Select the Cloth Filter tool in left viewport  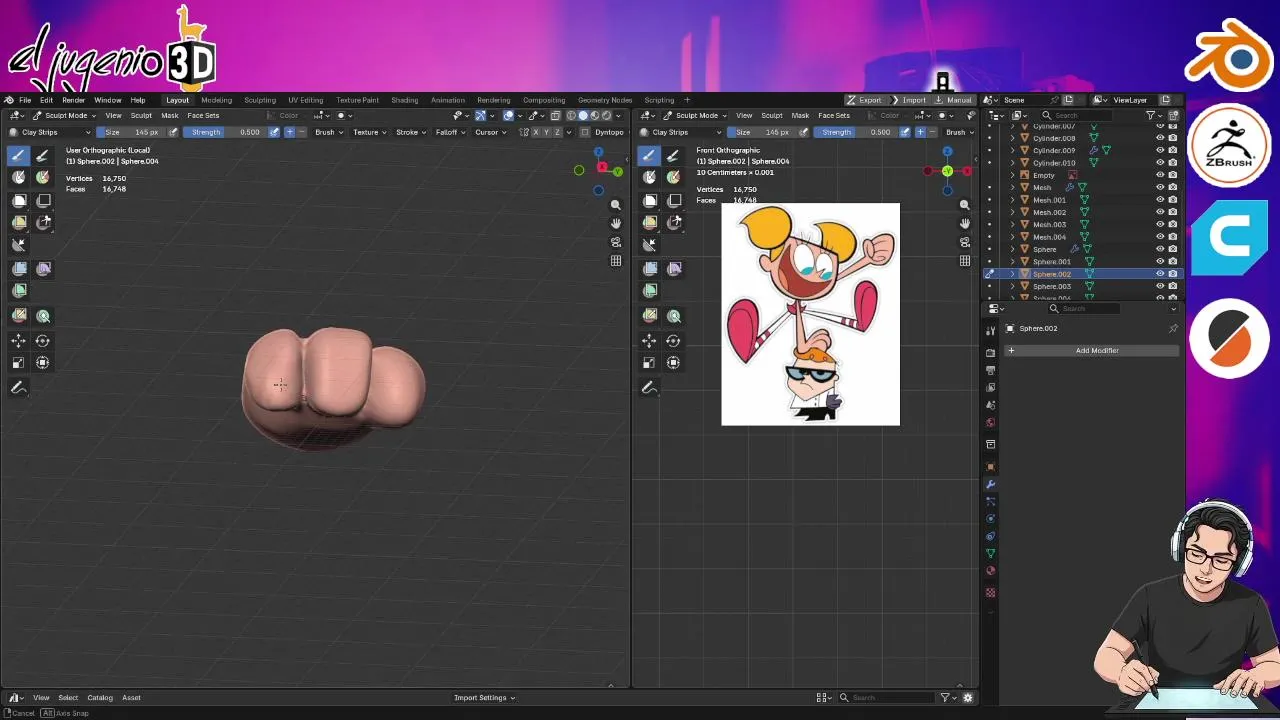pos(43,268)
